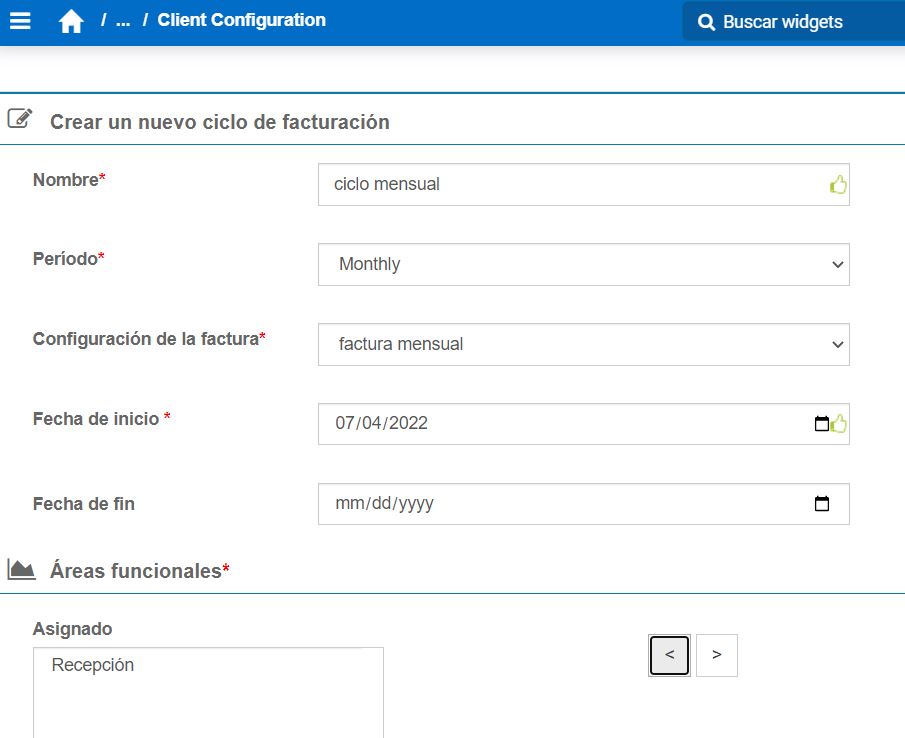The width and height of the screenshot is (905, 738).
Task: Select Recepción in the Asignado list
Action: click(x=95, y=664)
